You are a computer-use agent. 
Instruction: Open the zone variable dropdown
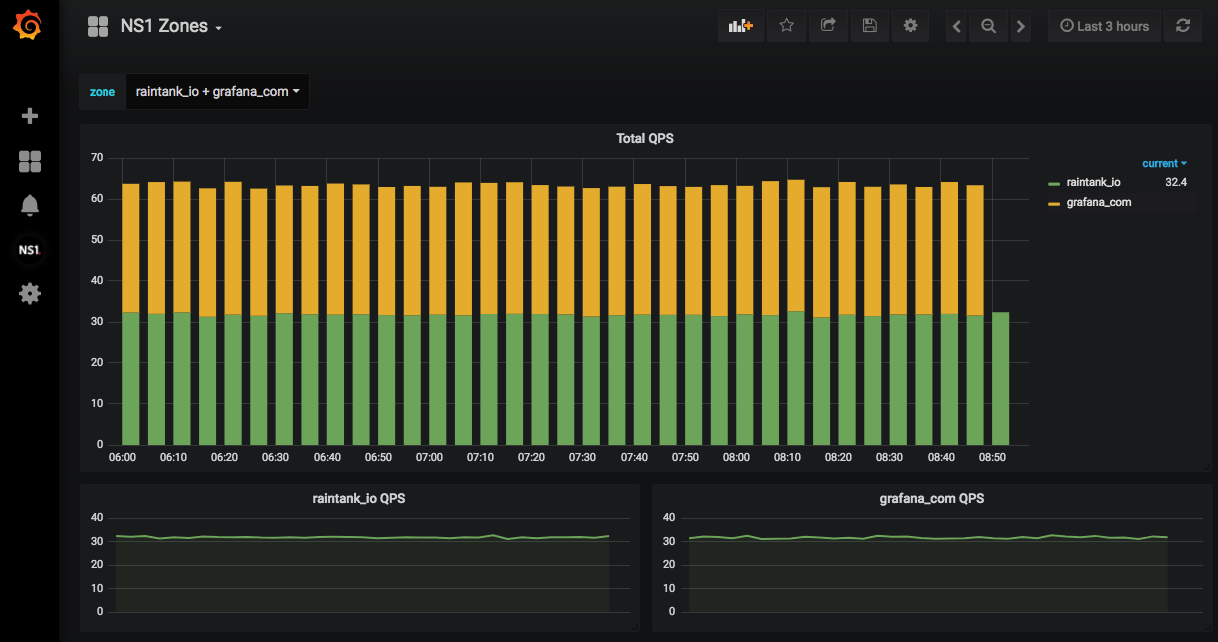[x=218, y=91]
